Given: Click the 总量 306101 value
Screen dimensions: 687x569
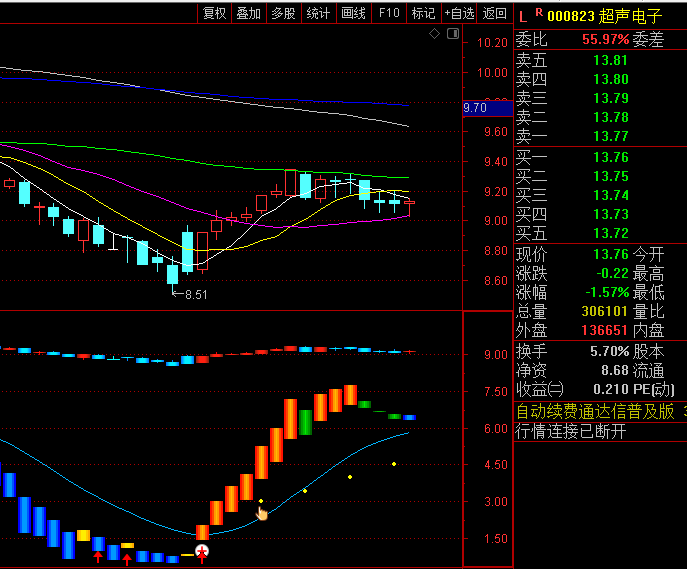Looking at the screenshot, I should [x=605, y=311].
